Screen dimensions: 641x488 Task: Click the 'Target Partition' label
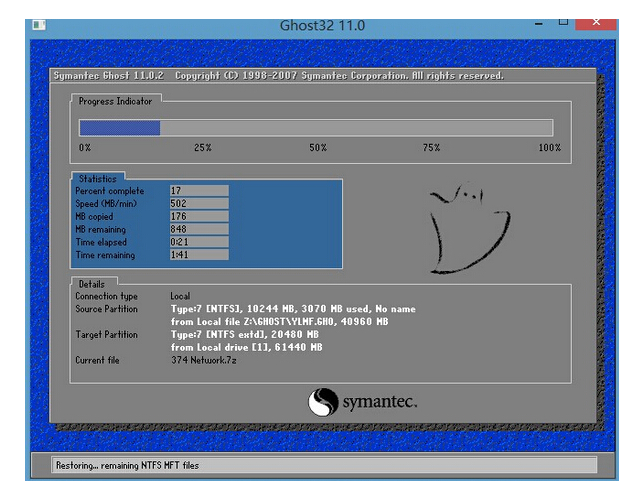(x=106, y=335)
